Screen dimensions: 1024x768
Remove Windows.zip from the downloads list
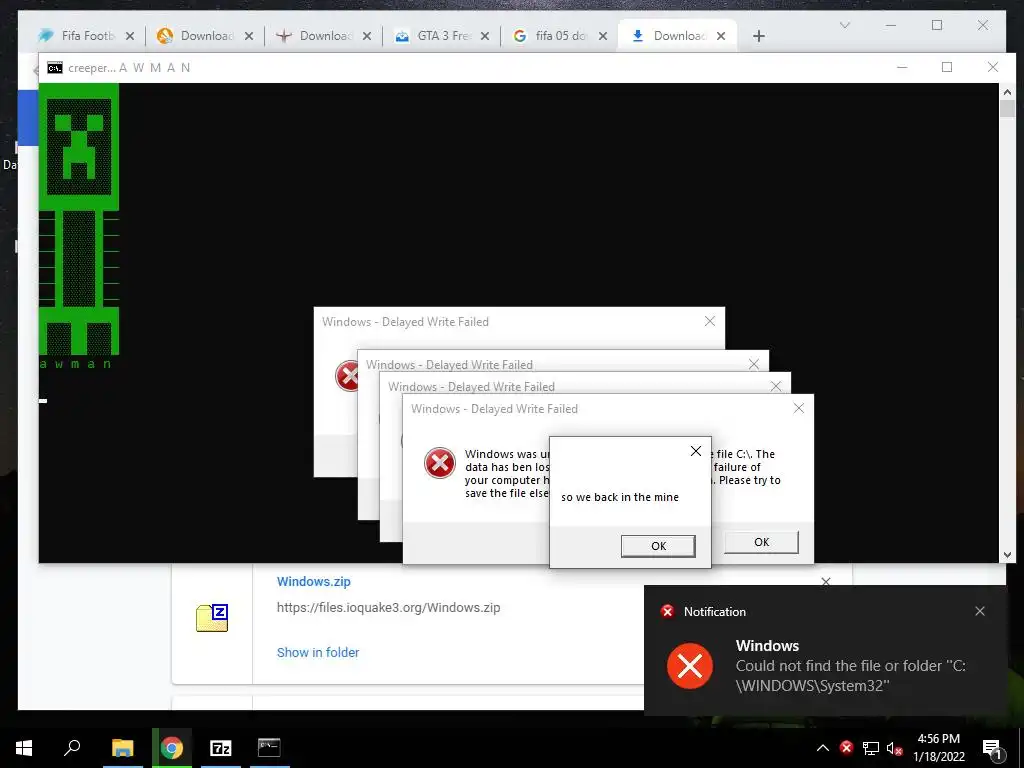[825, 581]
